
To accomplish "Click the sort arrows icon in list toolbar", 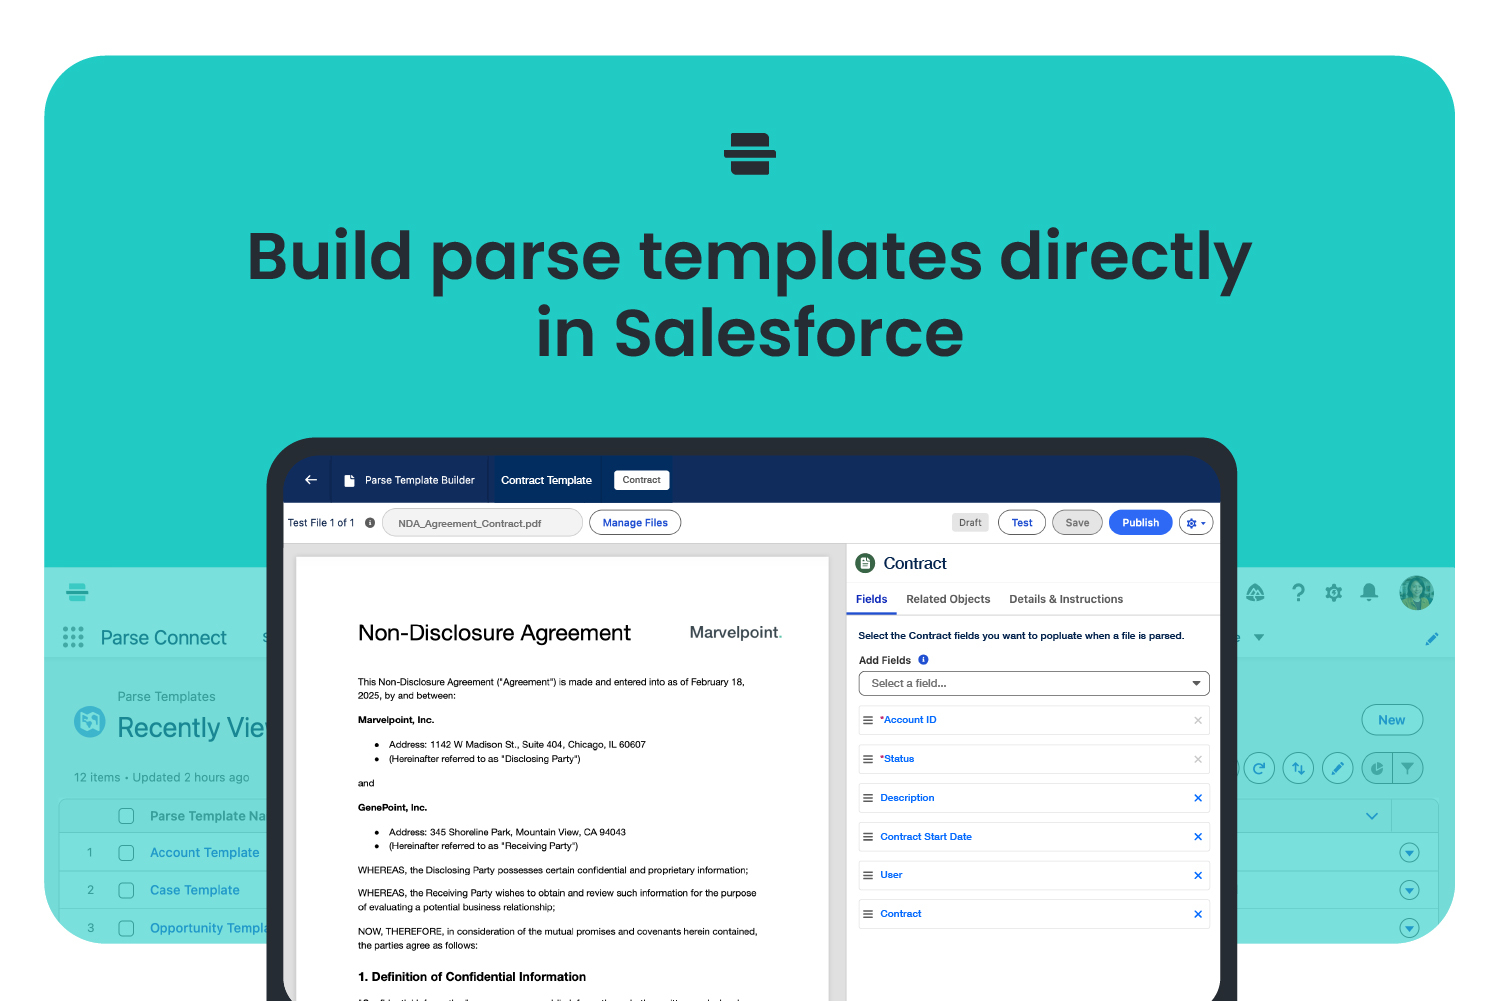I will point(1298,768).
